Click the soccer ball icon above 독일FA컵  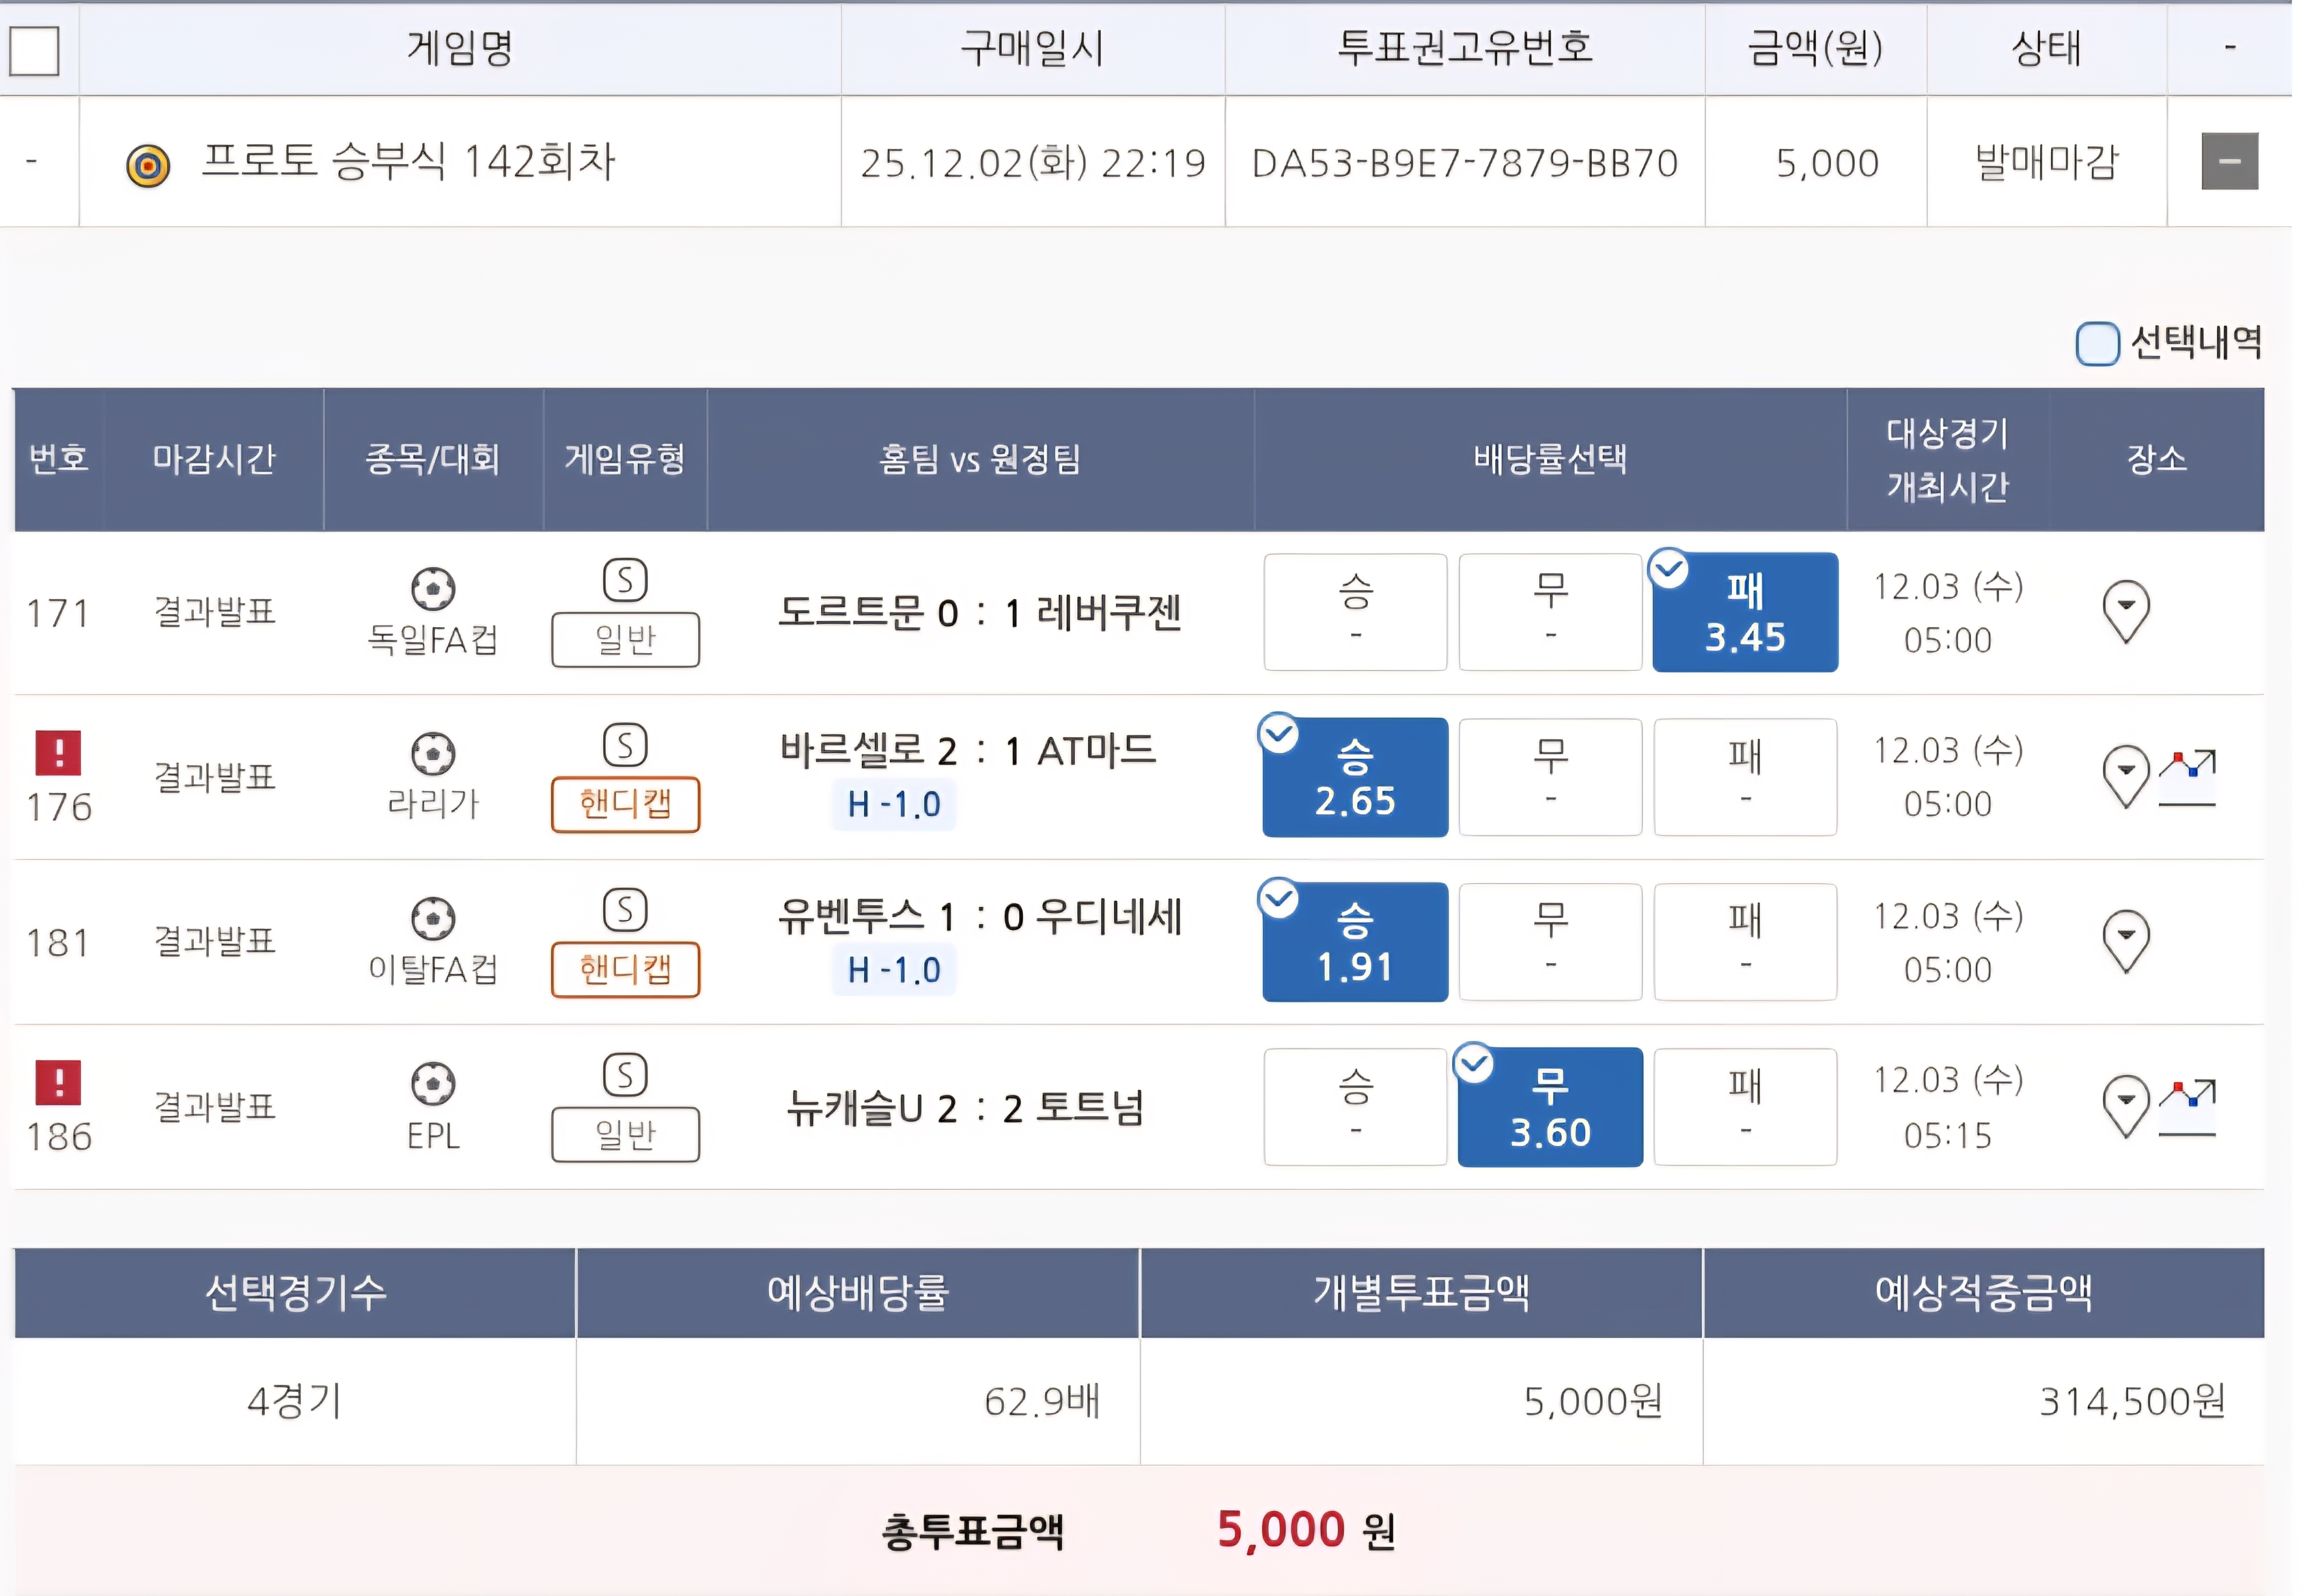[x=433, y=588]
